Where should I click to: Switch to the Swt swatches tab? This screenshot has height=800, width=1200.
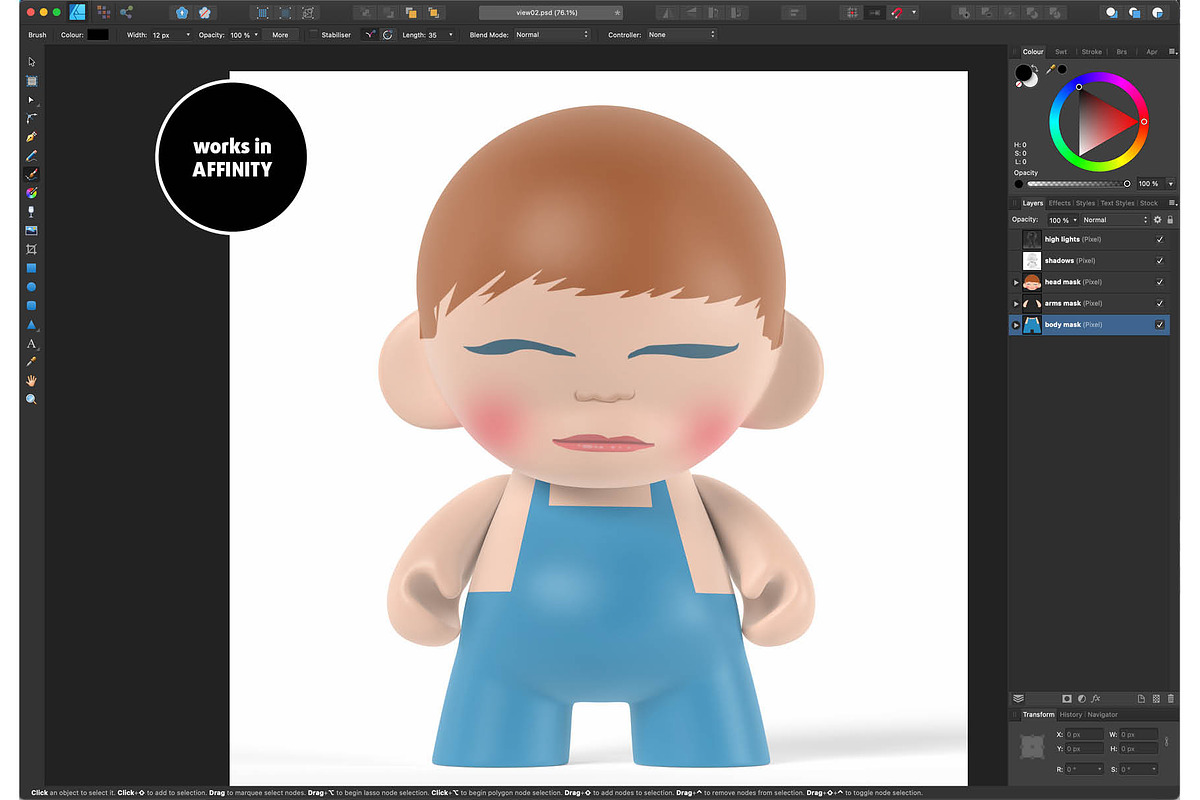pos(1061,51)
